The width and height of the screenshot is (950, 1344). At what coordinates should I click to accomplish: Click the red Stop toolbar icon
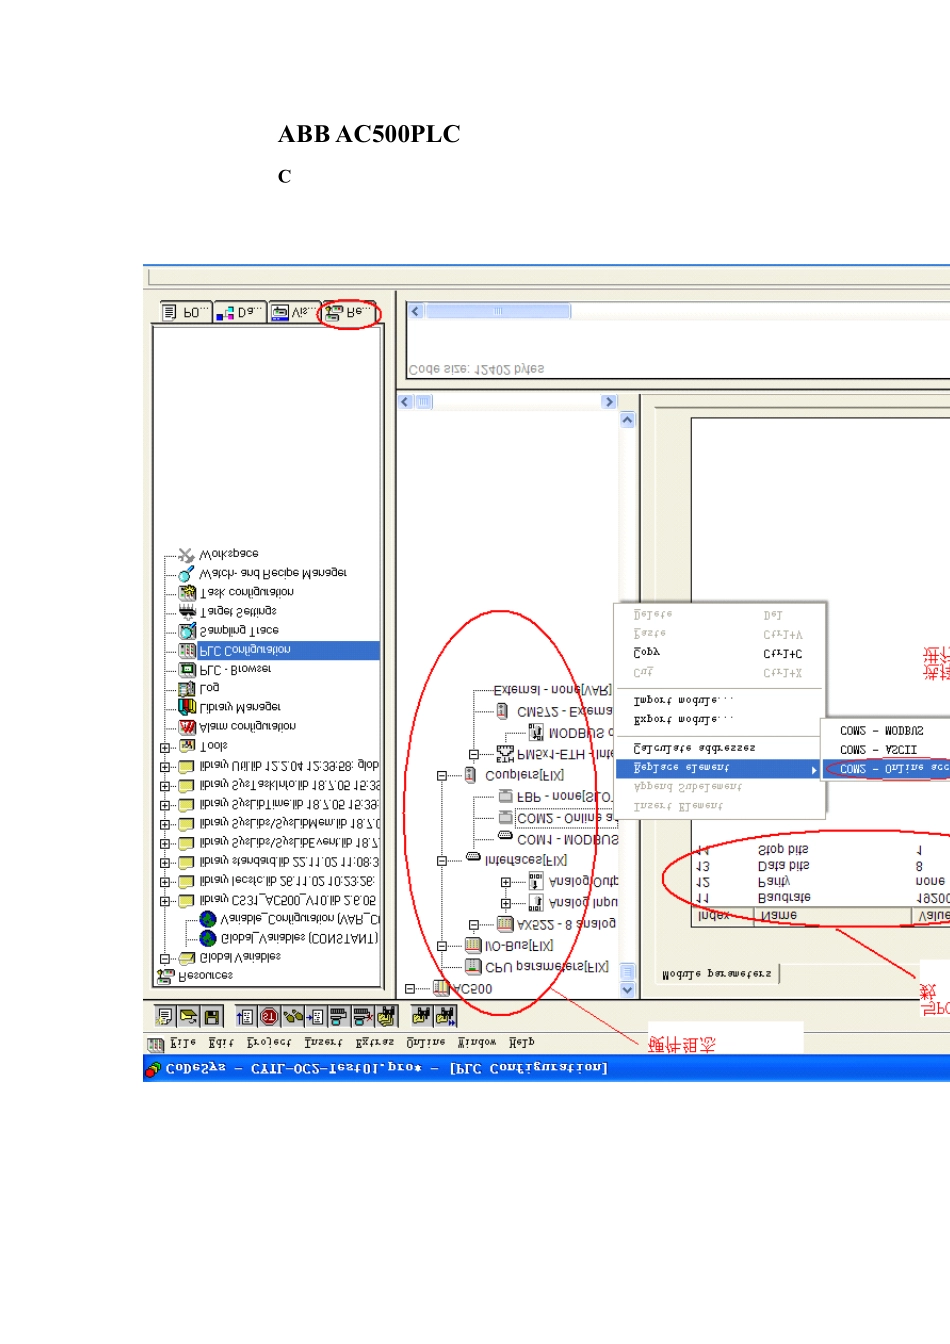pos(269,1016)
